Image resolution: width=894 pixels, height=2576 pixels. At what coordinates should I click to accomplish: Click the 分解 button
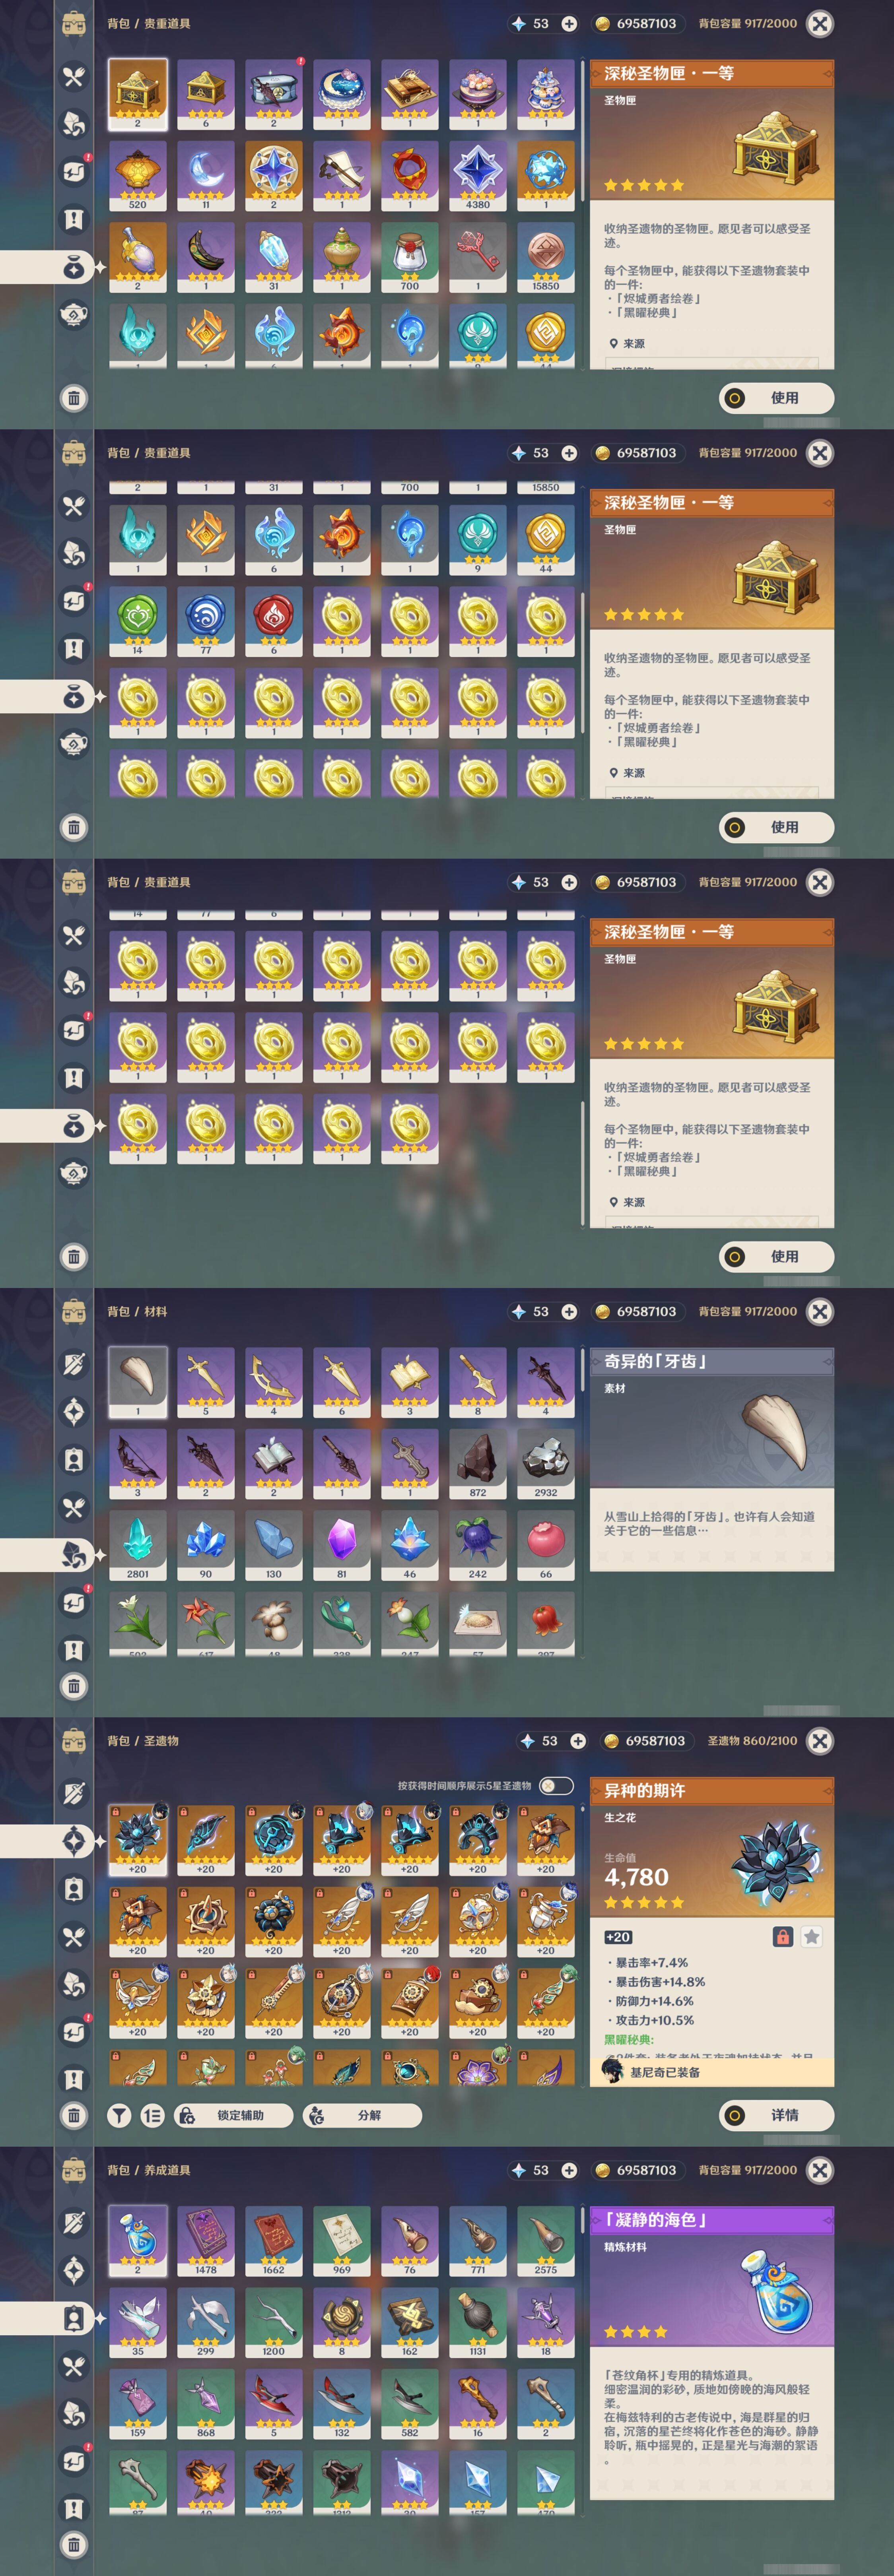pyautogui.click(x=362, y=2115)
